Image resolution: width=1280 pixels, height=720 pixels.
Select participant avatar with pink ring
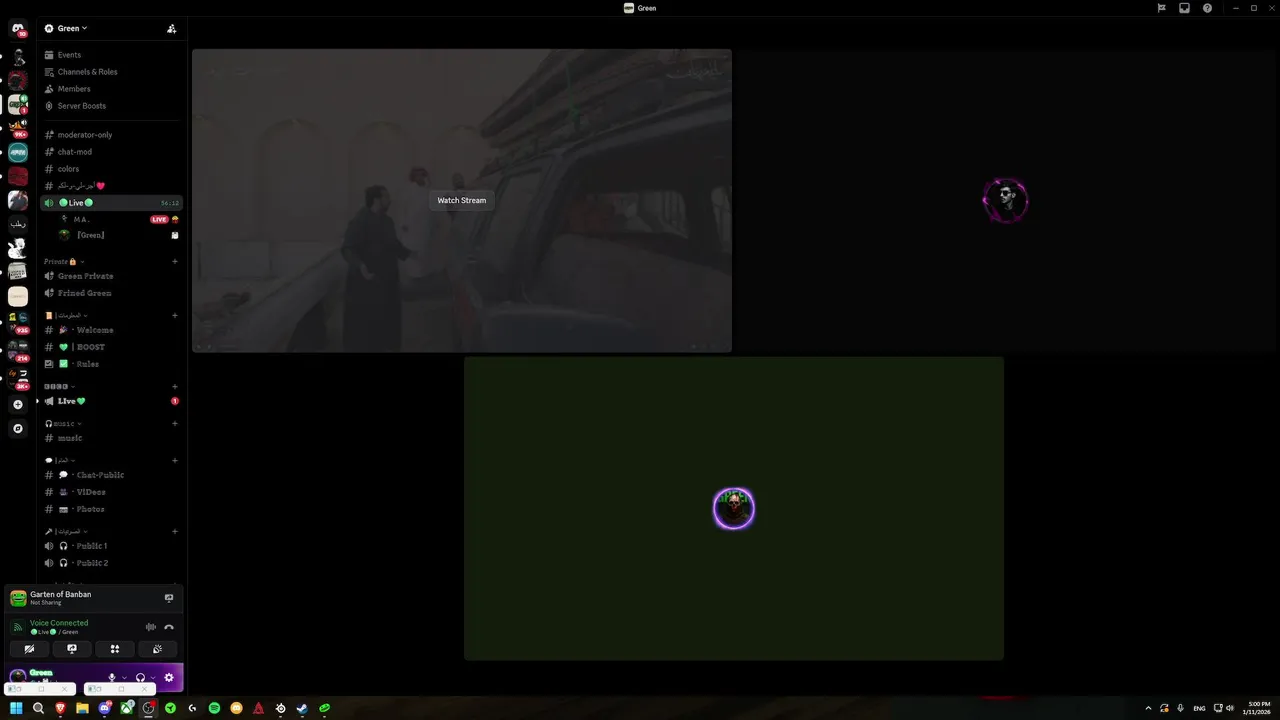[1005, 200]
